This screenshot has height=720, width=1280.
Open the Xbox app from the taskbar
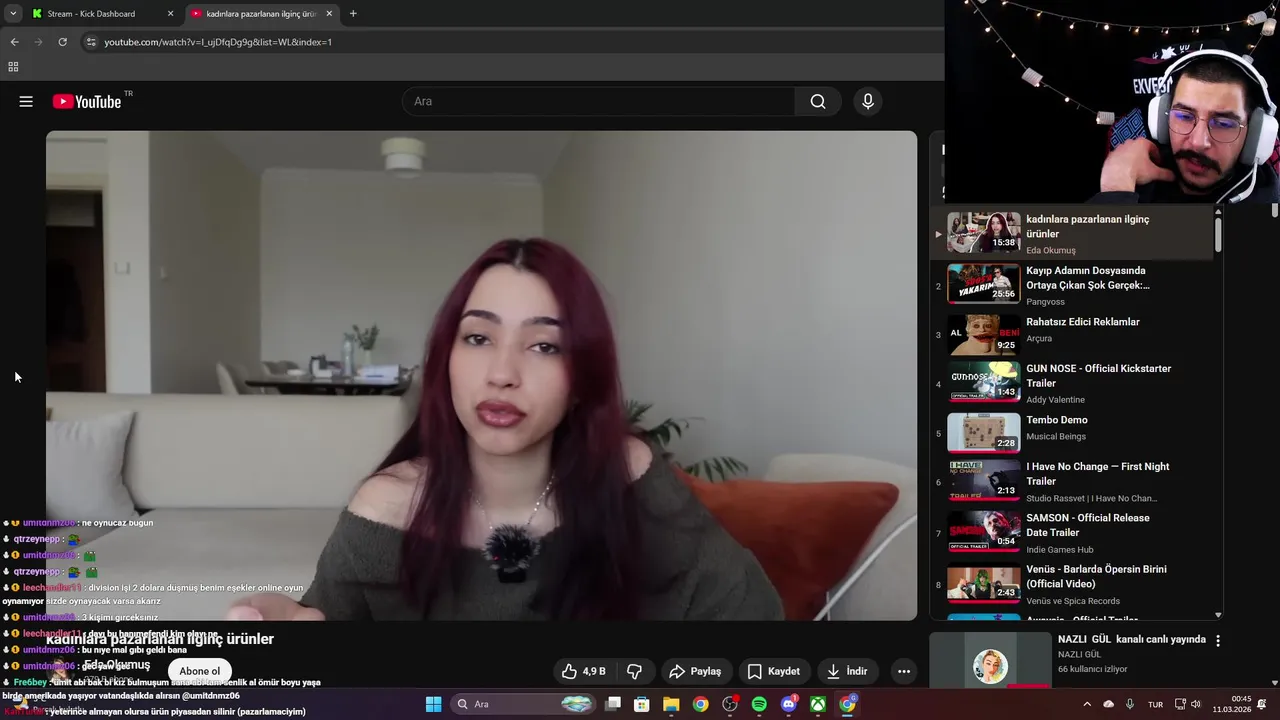[x=818, y=704]
